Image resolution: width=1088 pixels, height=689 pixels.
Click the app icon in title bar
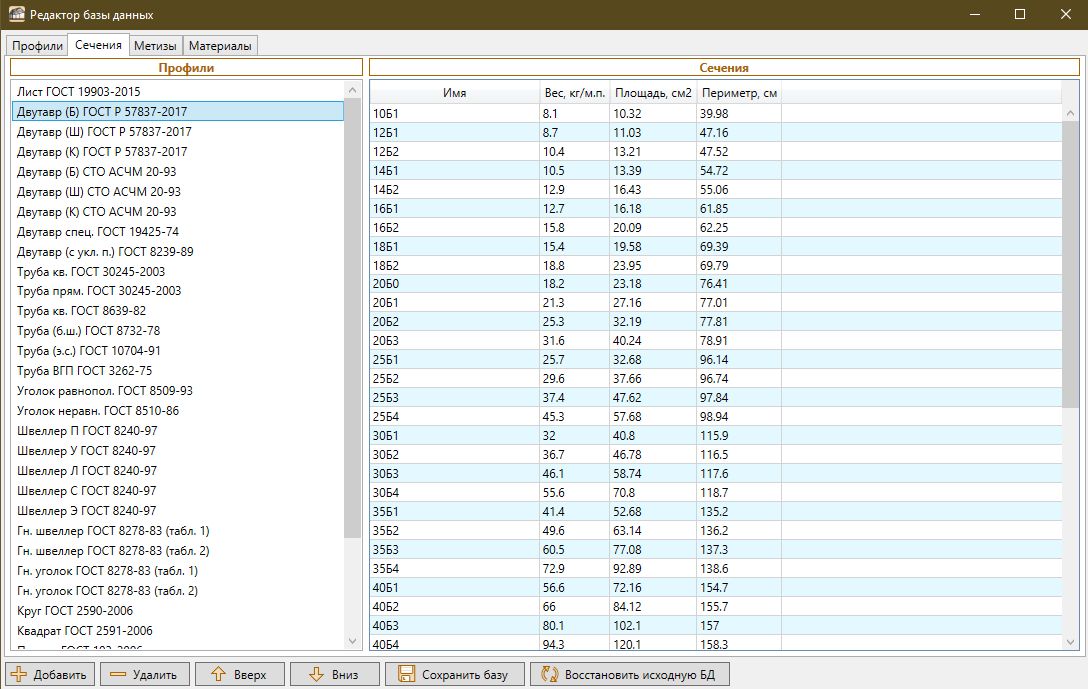coord(16,15)
